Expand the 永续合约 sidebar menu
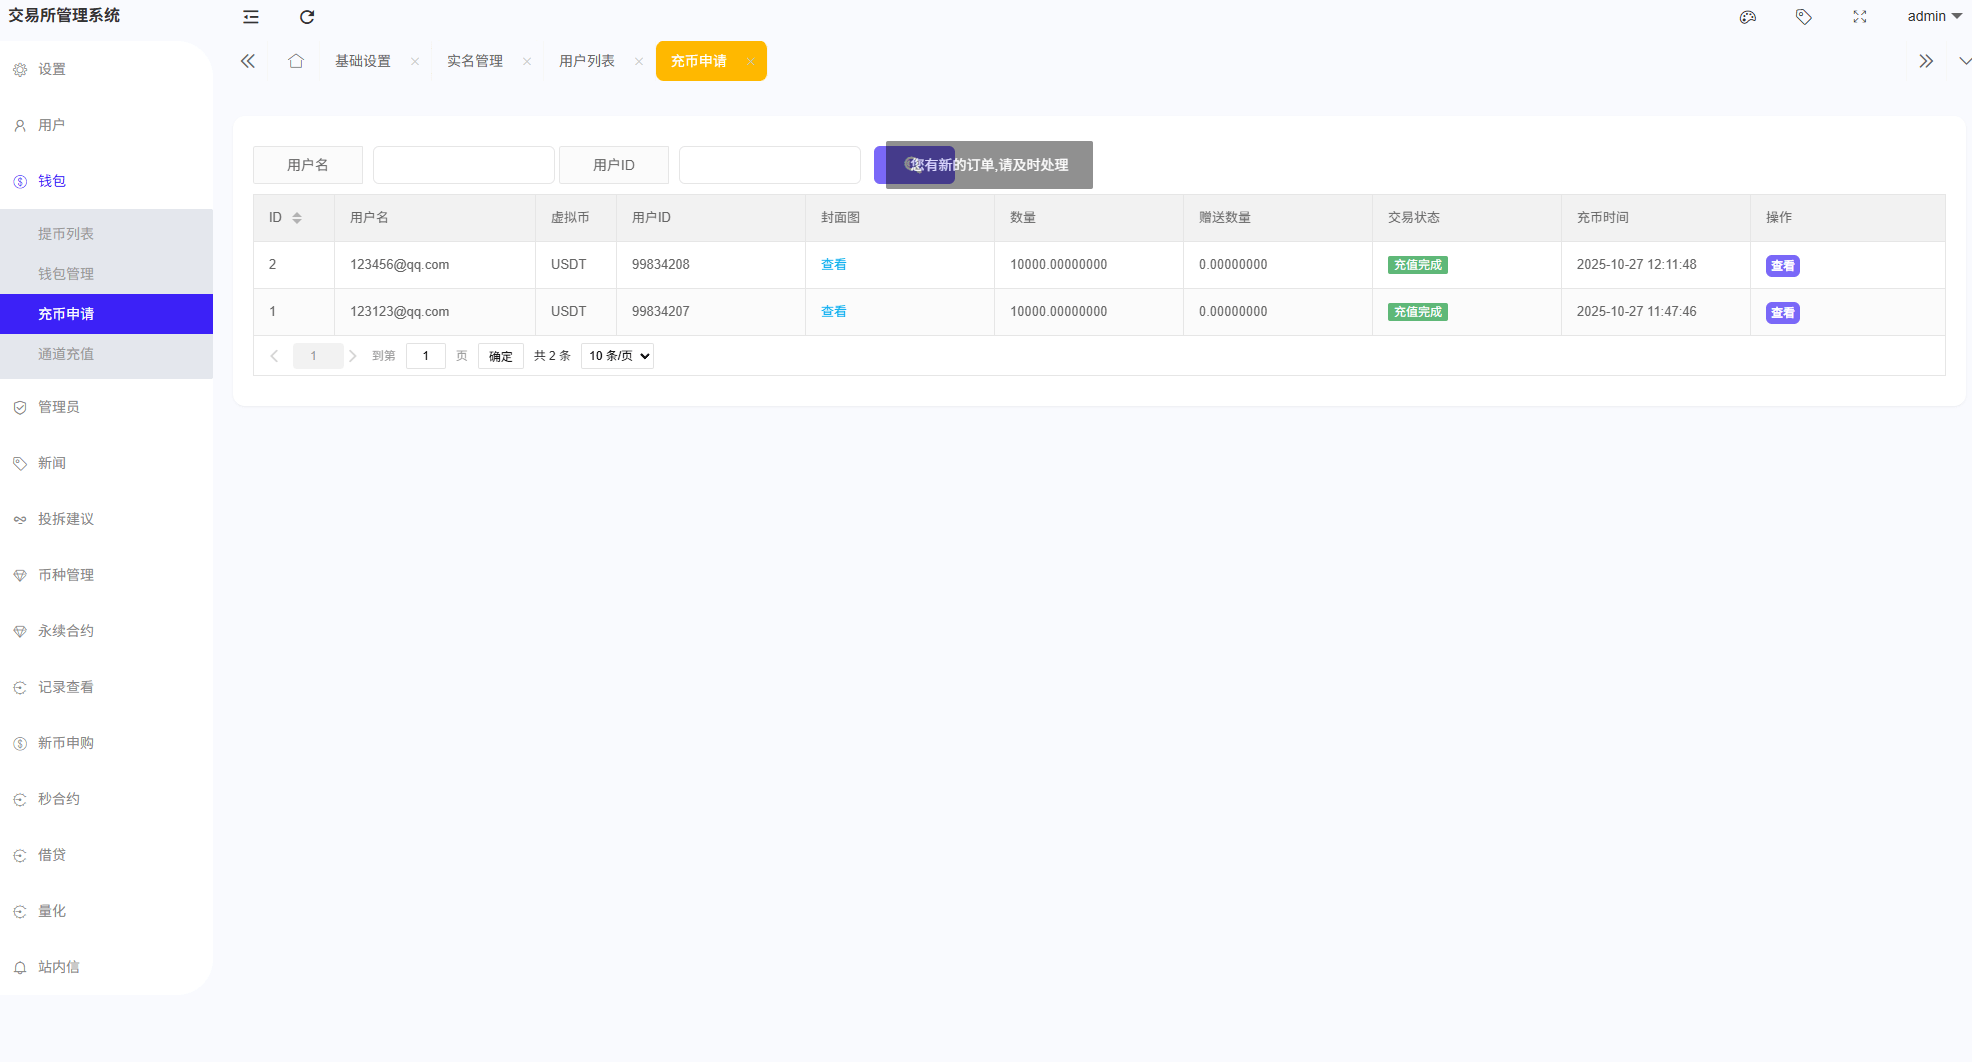The height and width of the screenshot is (1062, 1972). click(x=66, y=631)
